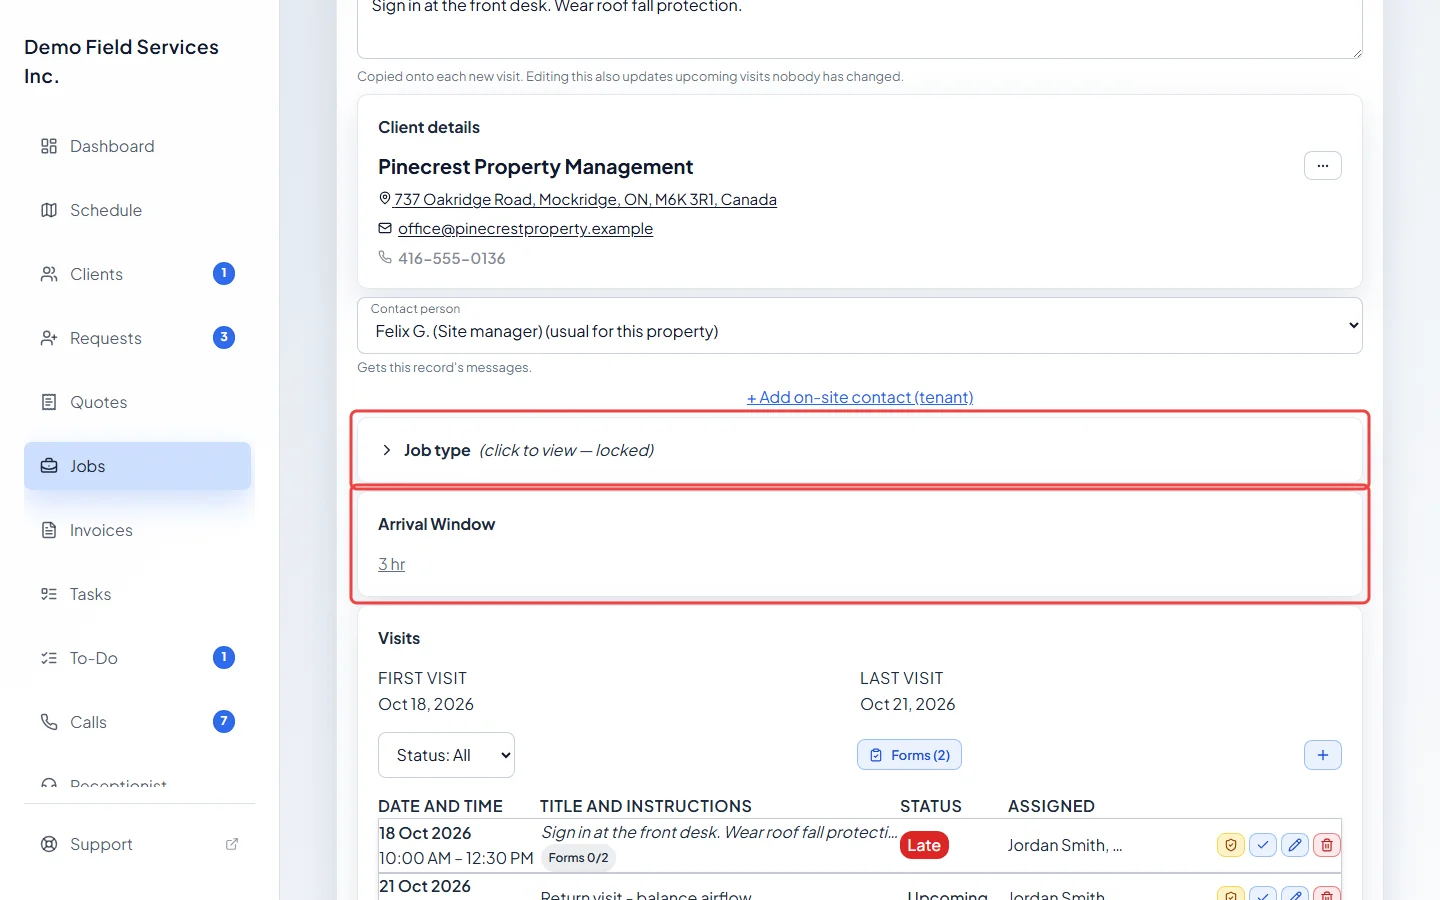The image size is (1440, 900).
Task: Email office@pinecrestproperty.example
Action: pos(525,228)
